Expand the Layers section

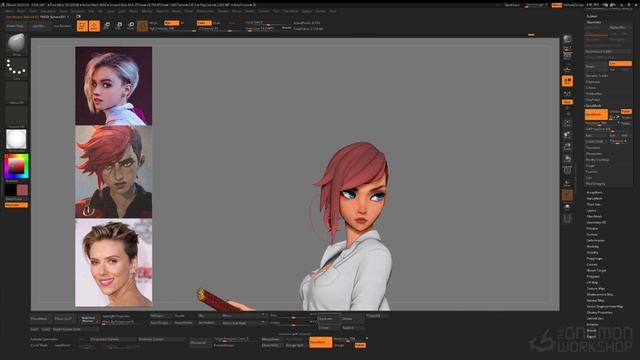tap(591, 211)
